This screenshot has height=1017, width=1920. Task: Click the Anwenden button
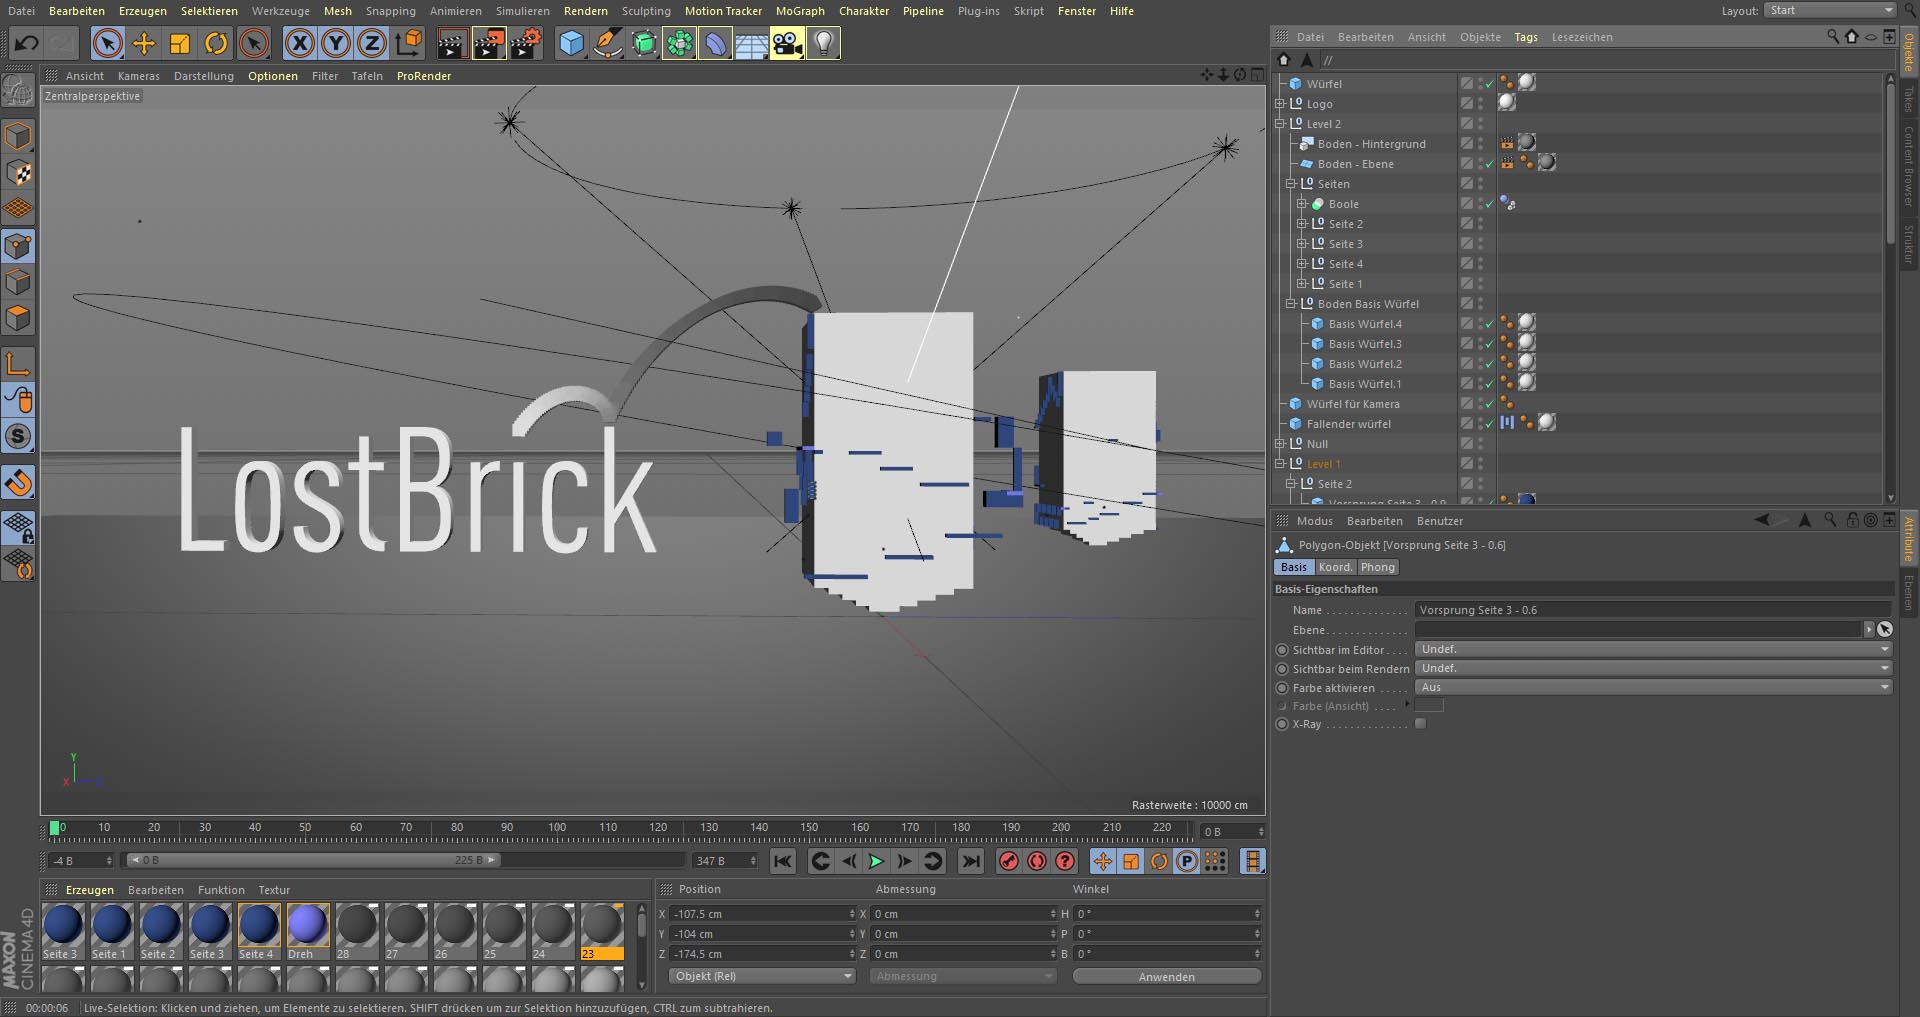pyautogui.click(x=1166, y=977)
